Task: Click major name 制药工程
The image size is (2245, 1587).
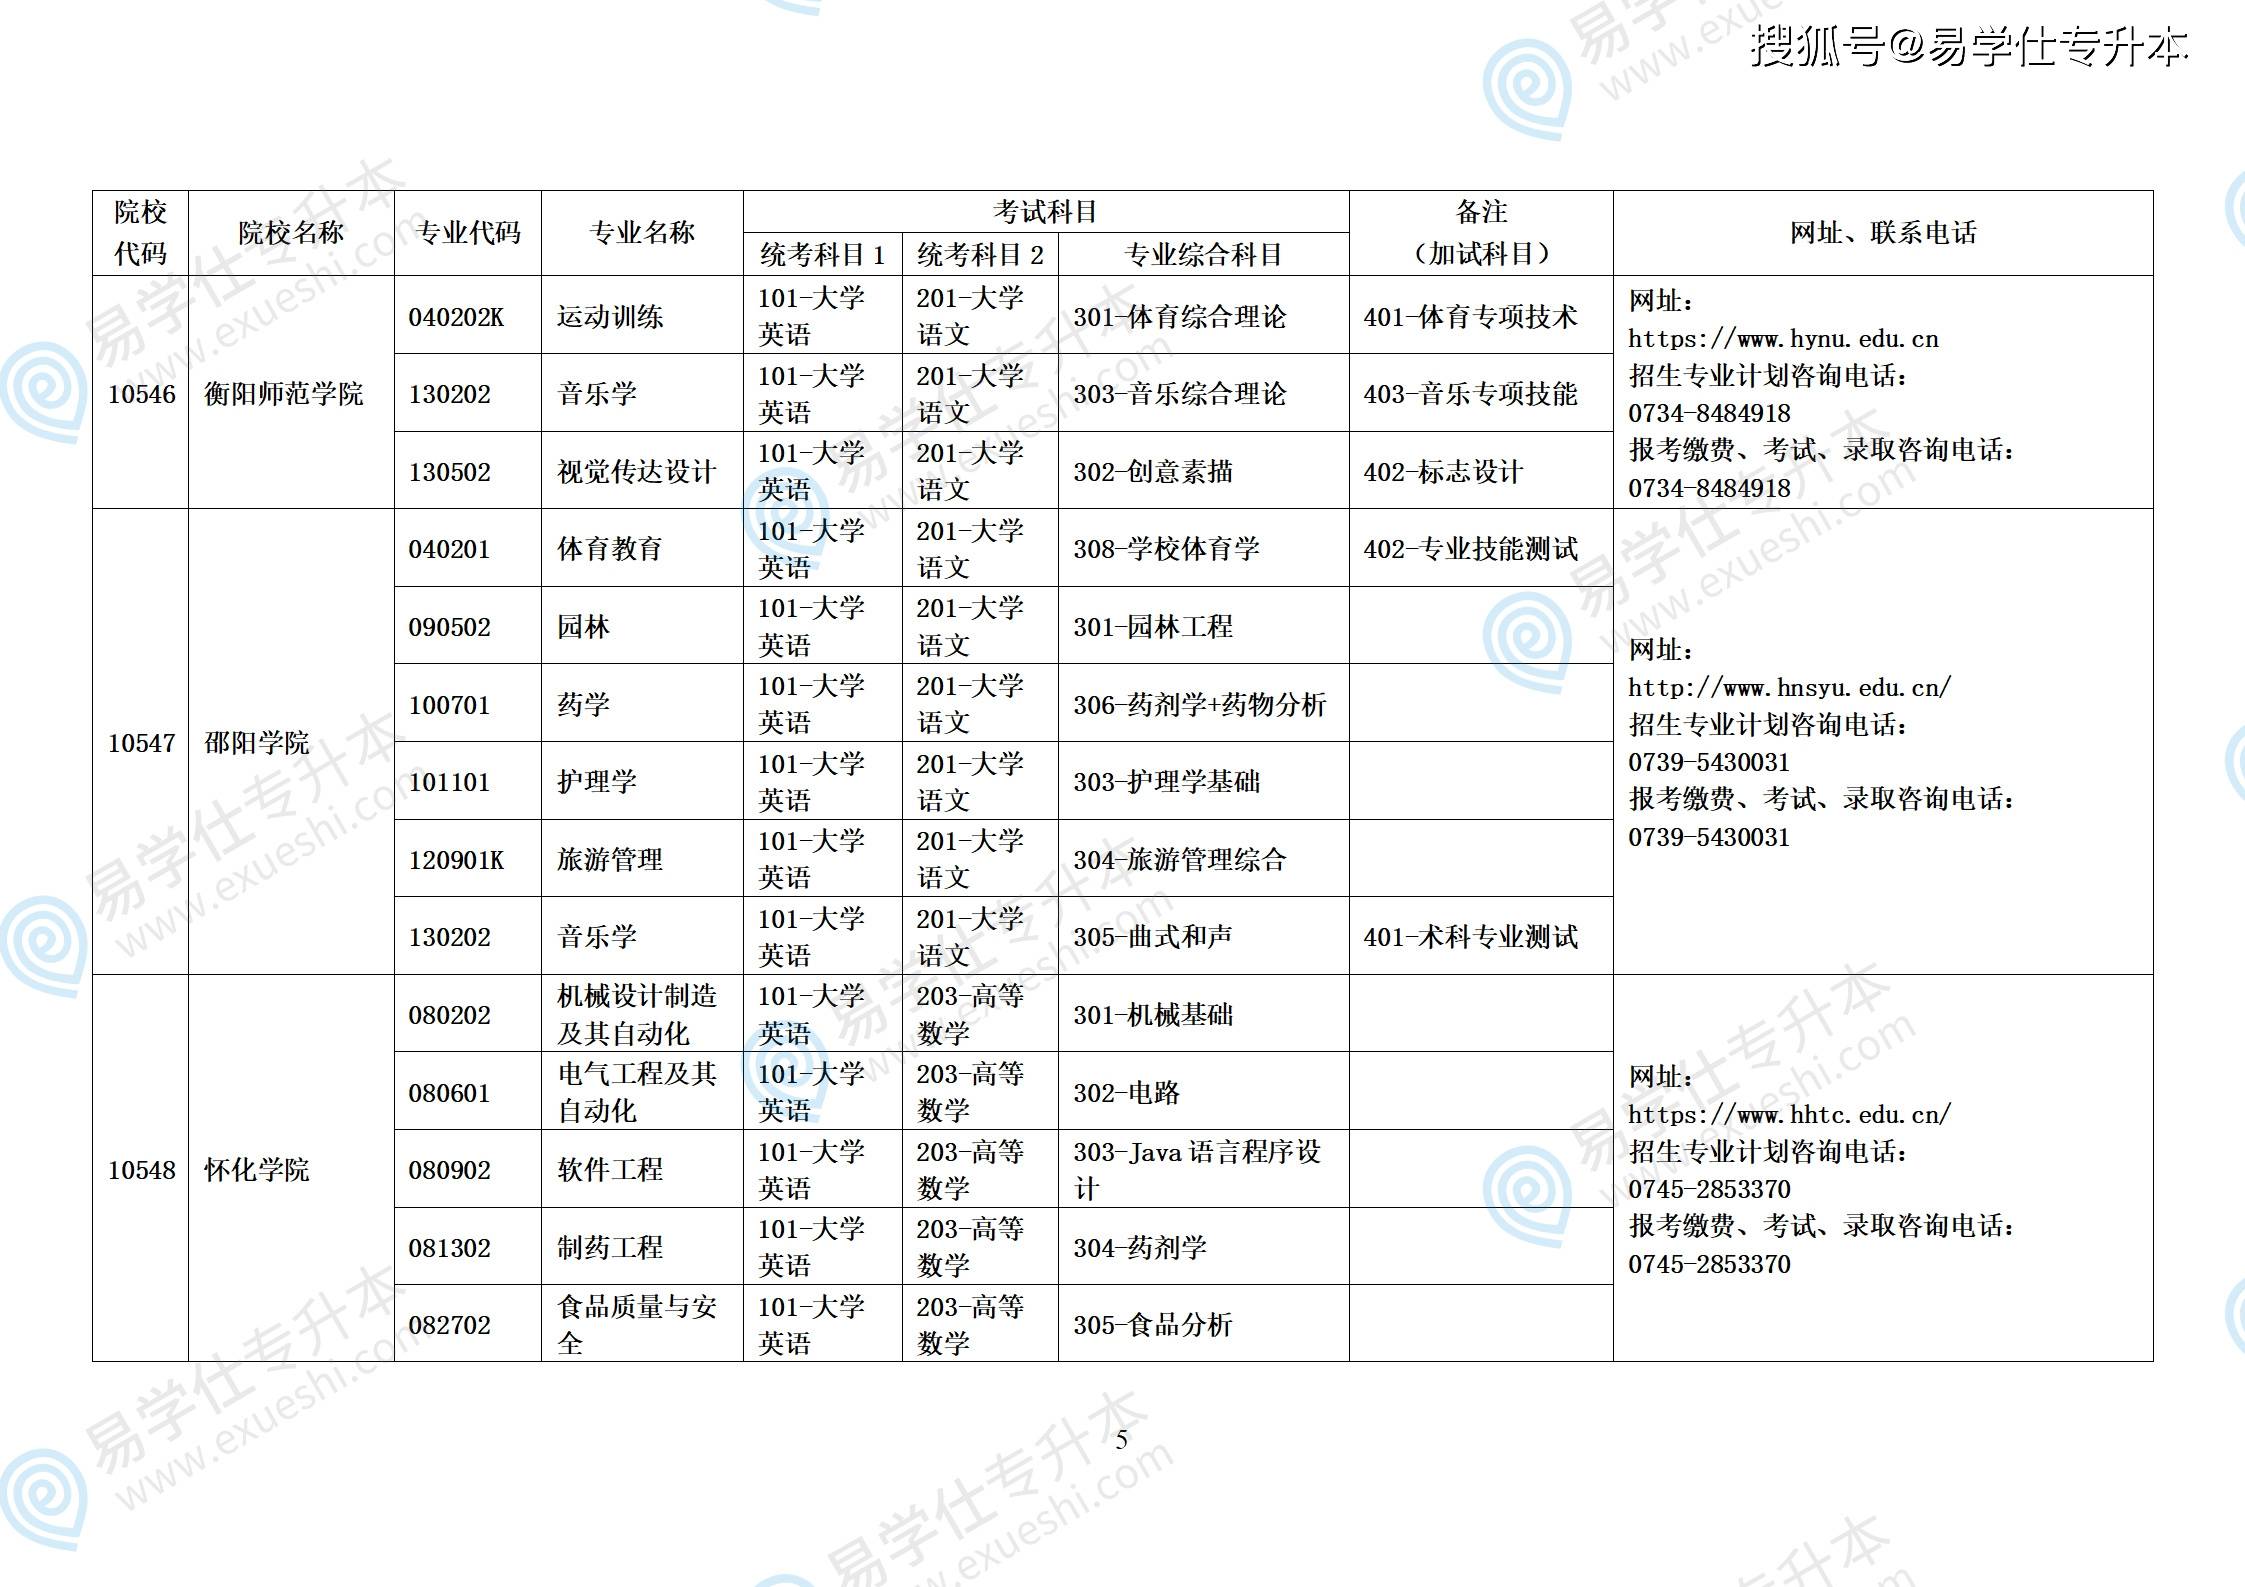Action: click(610, 1248)
